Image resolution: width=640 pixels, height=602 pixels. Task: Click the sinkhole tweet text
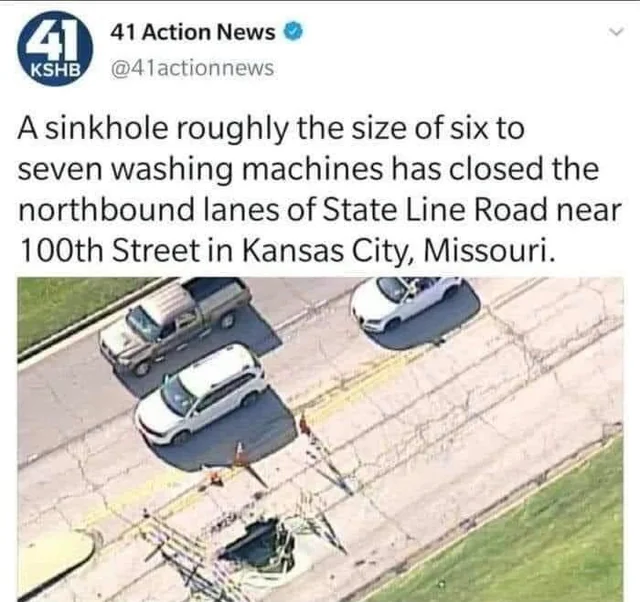(x=319, y=189)
